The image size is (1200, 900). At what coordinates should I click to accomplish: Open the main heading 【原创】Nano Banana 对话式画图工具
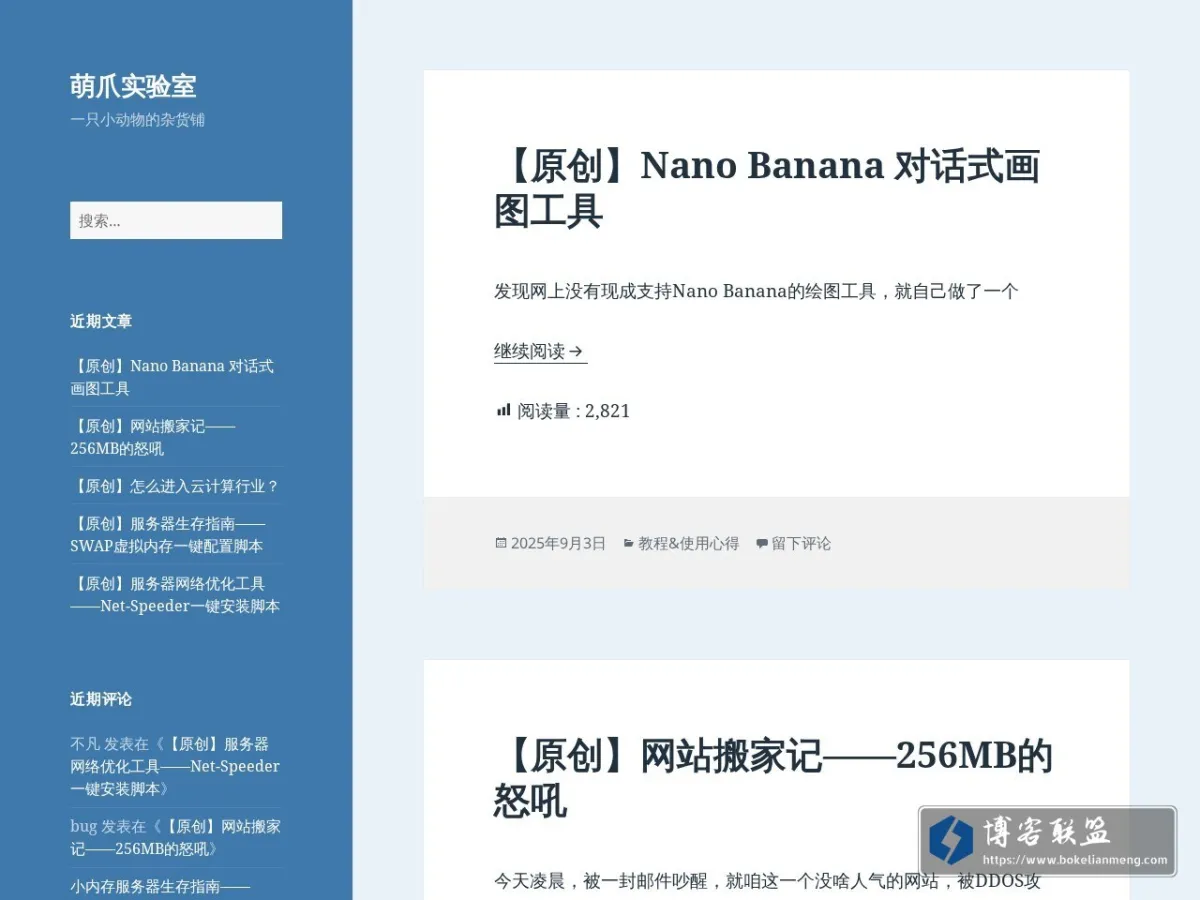[x=767, y=188]
